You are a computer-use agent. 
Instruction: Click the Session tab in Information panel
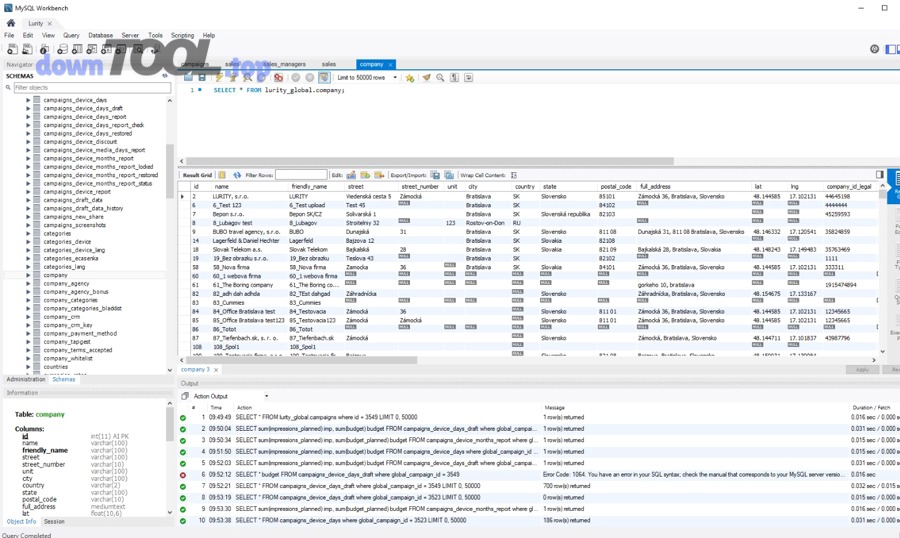click(54, 521)
